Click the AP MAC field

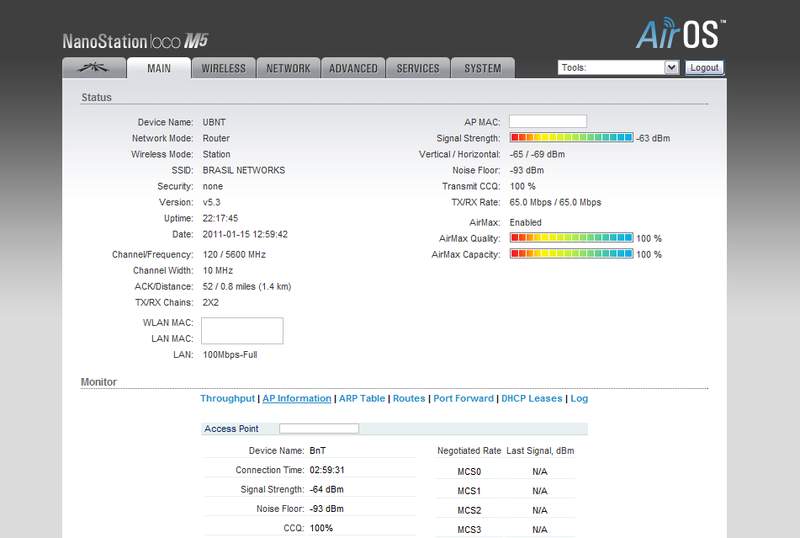[x=548, y=121]
